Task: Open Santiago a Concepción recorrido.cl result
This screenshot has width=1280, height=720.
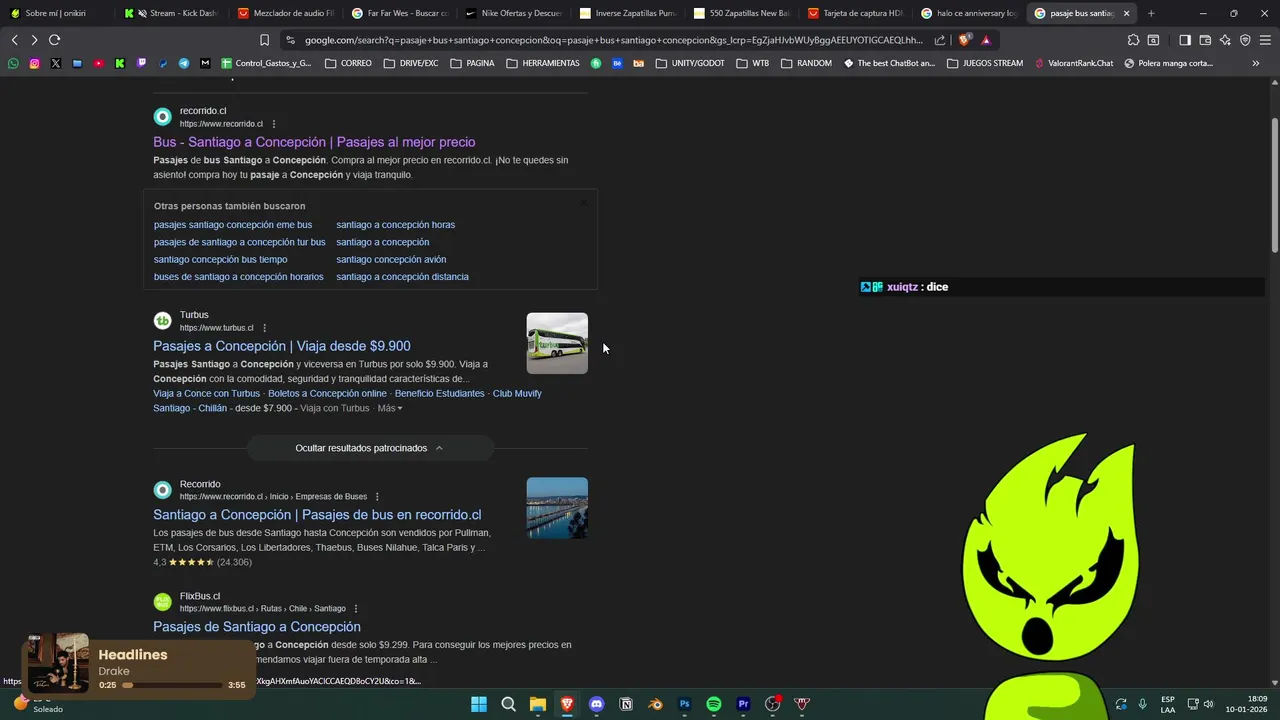Action: pyautogui.click(x=317, y=515)
